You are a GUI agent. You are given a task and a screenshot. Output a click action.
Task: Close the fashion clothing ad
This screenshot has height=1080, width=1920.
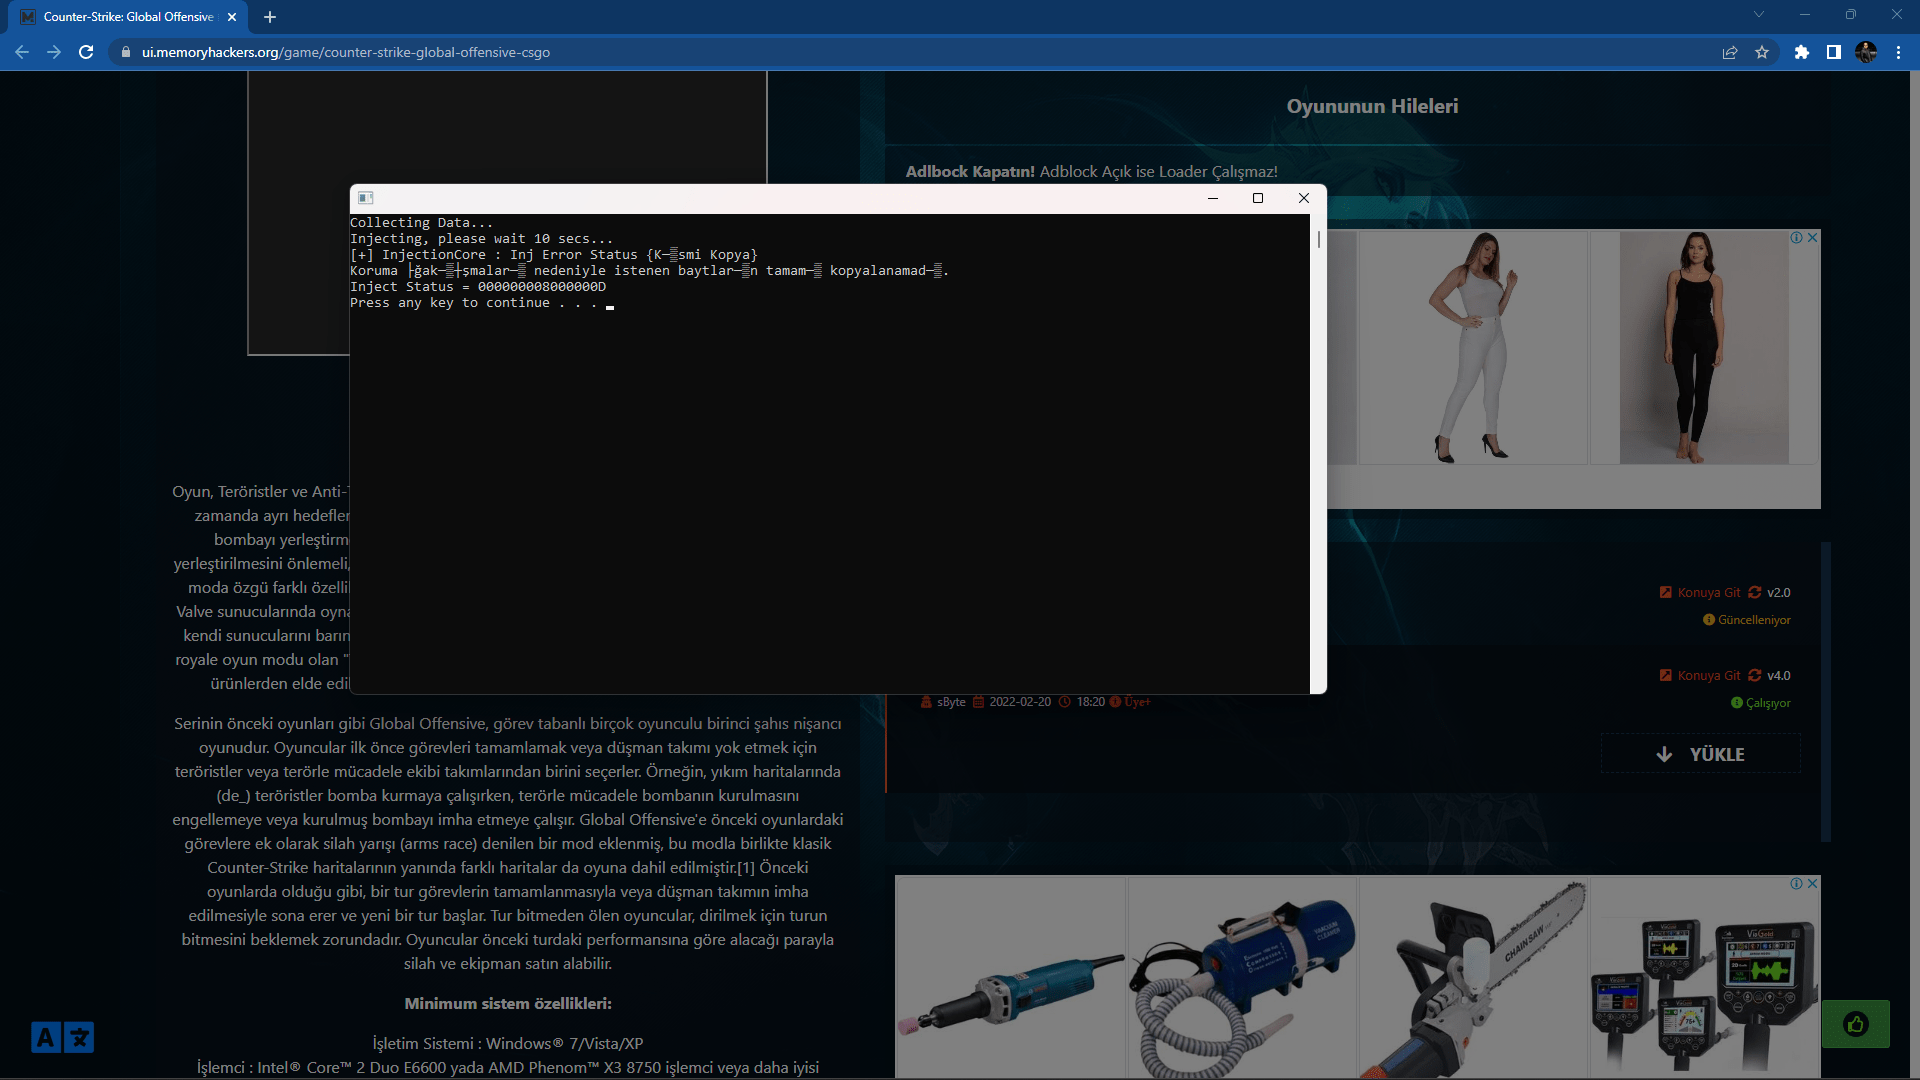[1812, 238]
